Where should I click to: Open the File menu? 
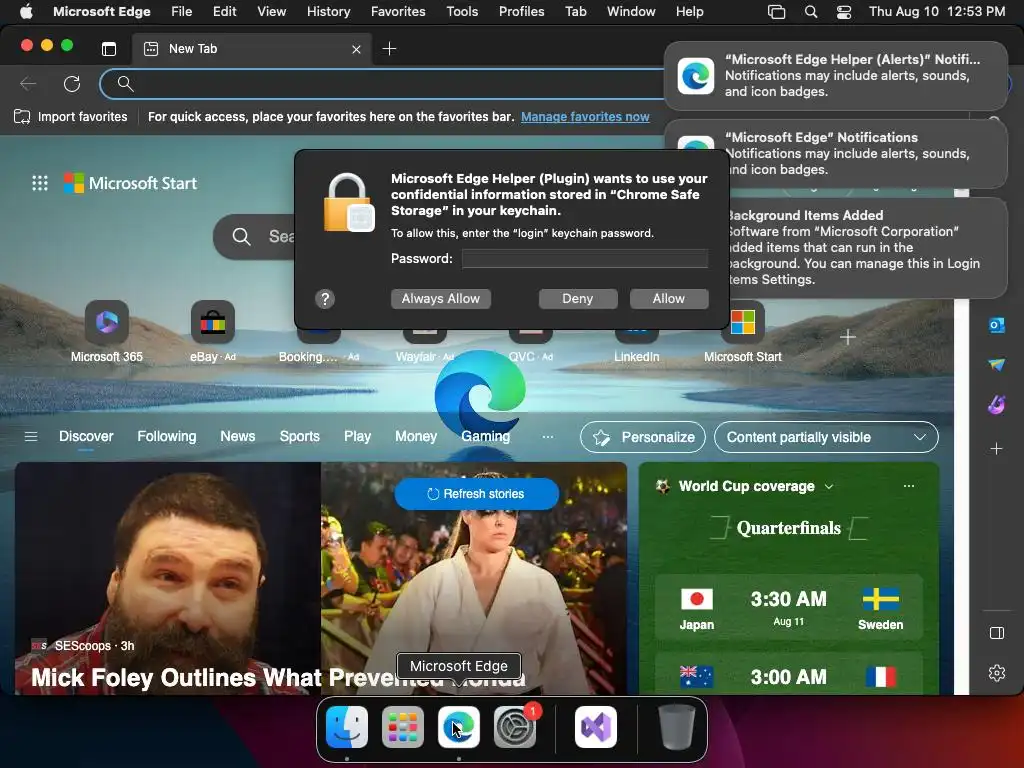pos(182,12)
